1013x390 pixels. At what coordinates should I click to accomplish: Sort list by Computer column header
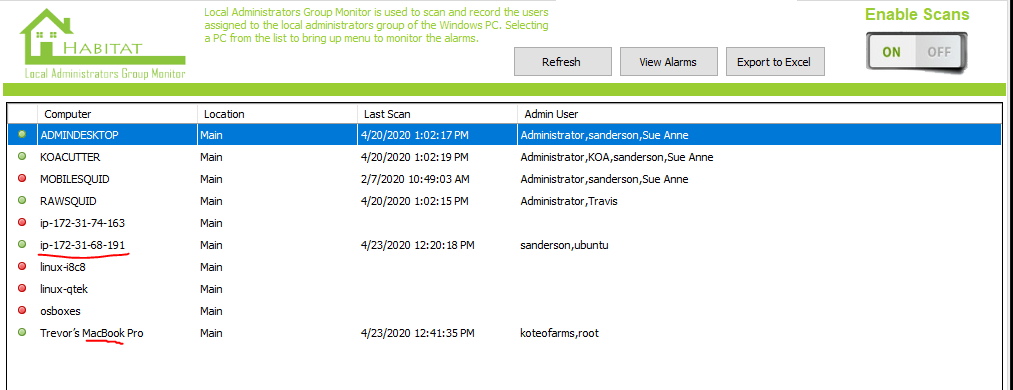pyautogui.click(x=117, y=114)
